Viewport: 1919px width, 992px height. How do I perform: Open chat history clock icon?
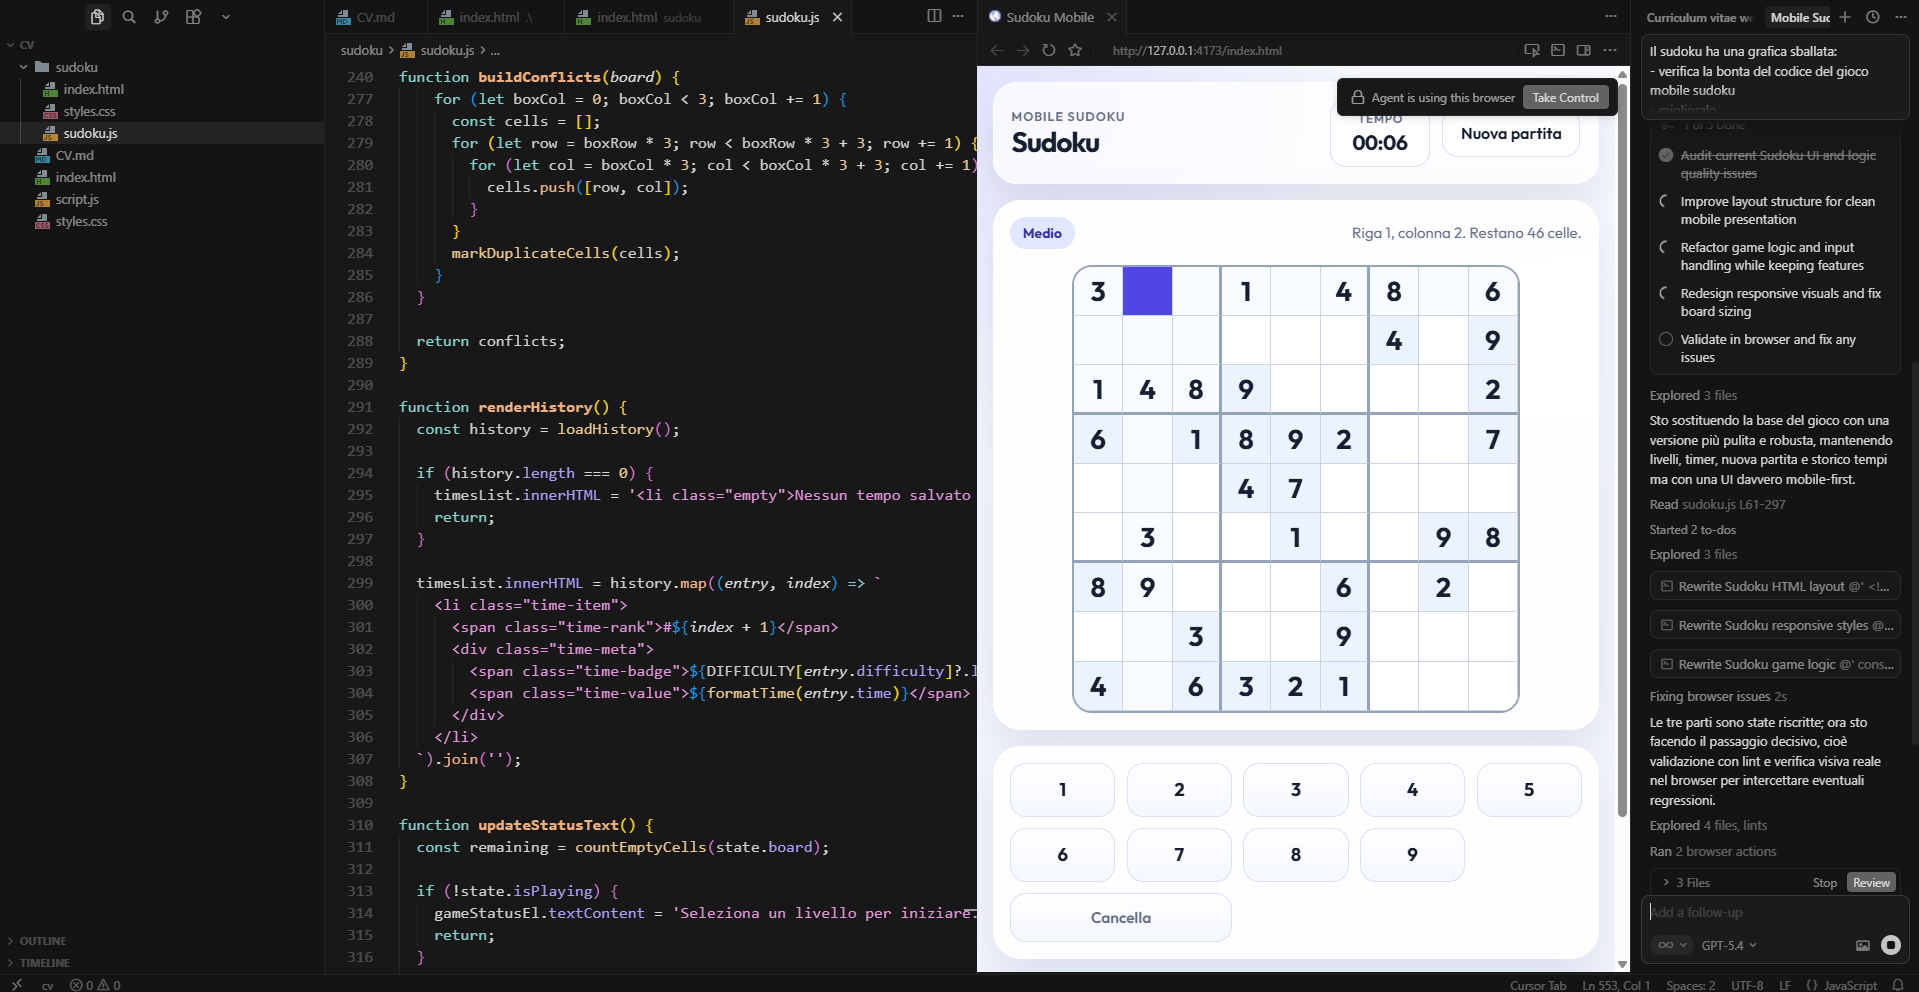click(x=1873, y=17)
